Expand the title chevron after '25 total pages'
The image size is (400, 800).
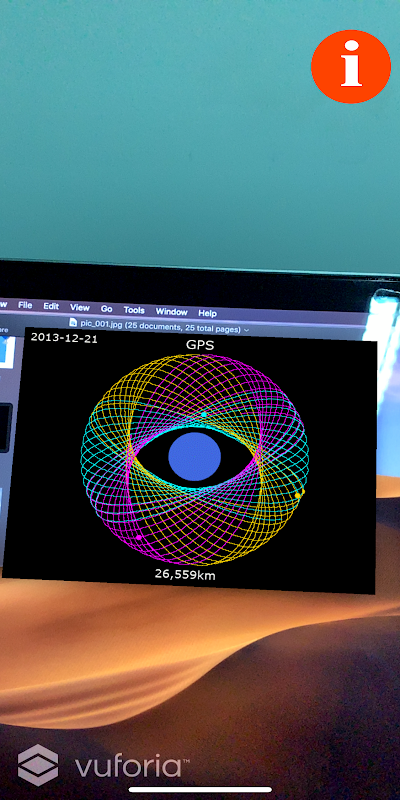tap(247, 330)
